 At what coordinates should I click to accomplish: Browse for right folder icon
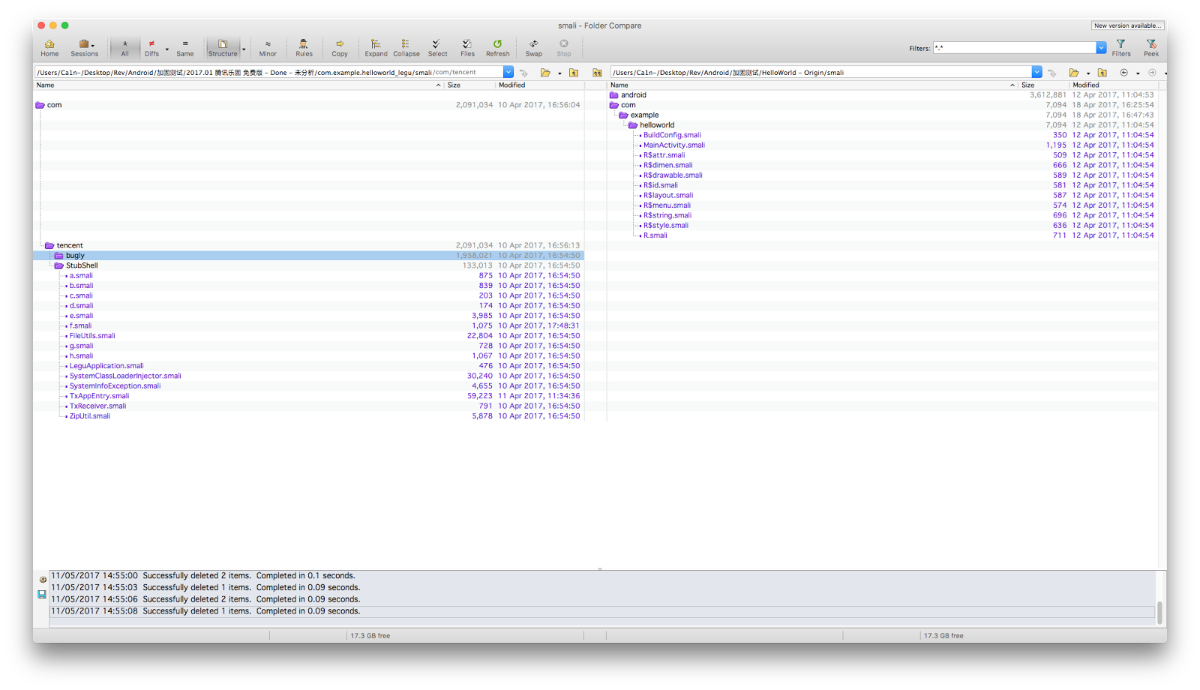point(1073,72)
